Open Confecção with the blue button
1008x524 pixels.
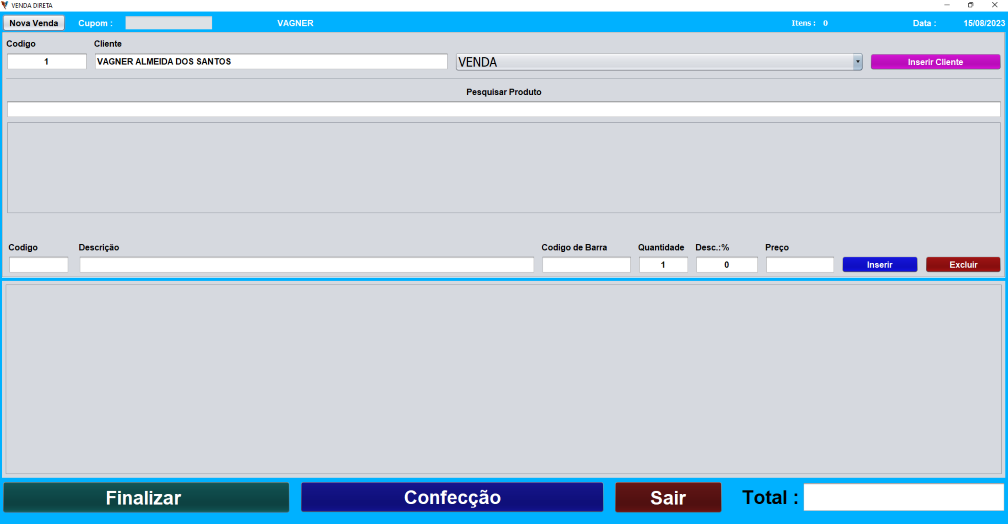click(x=452, y=498)
